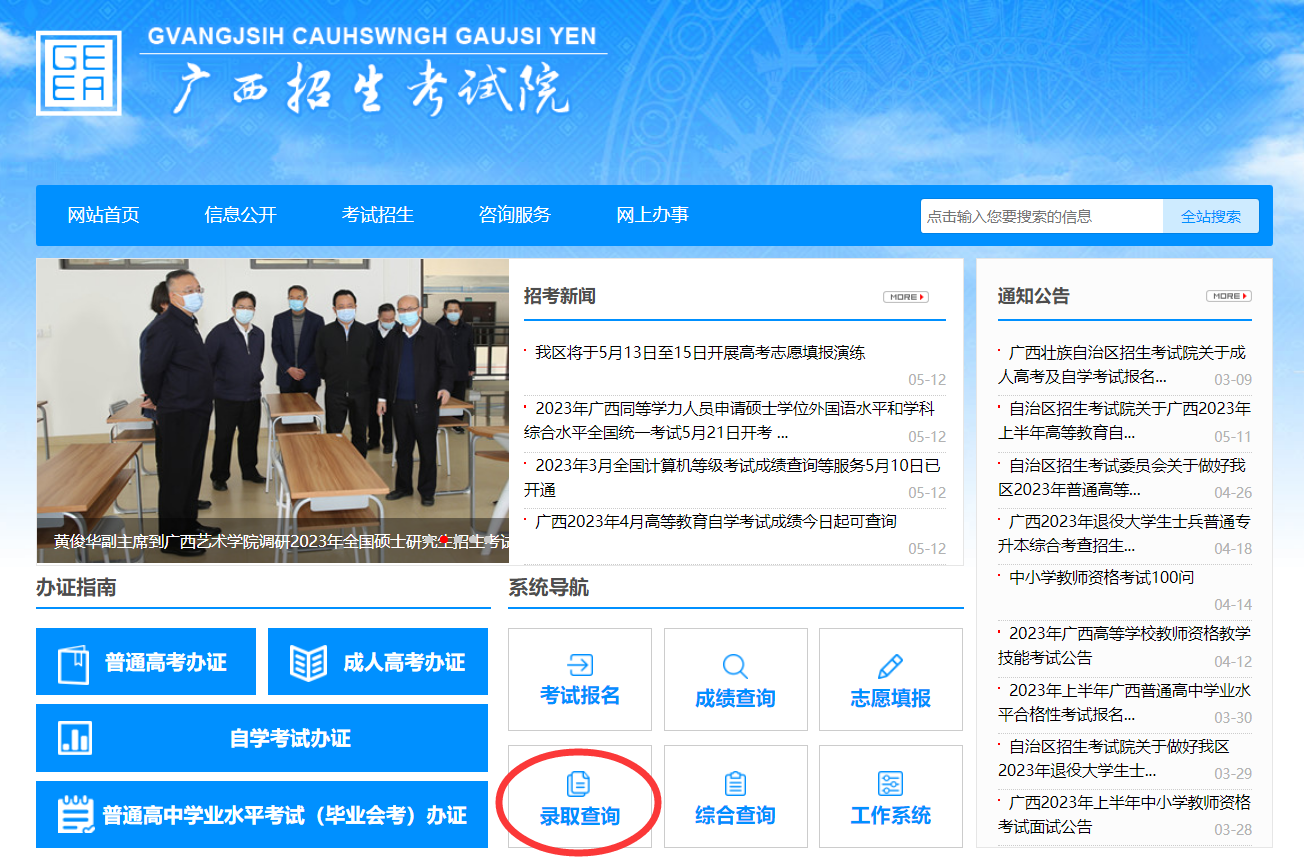Open 综合查询 general query icon
The height and width of the screenshot is (867, 1304).
coord(735,798)
